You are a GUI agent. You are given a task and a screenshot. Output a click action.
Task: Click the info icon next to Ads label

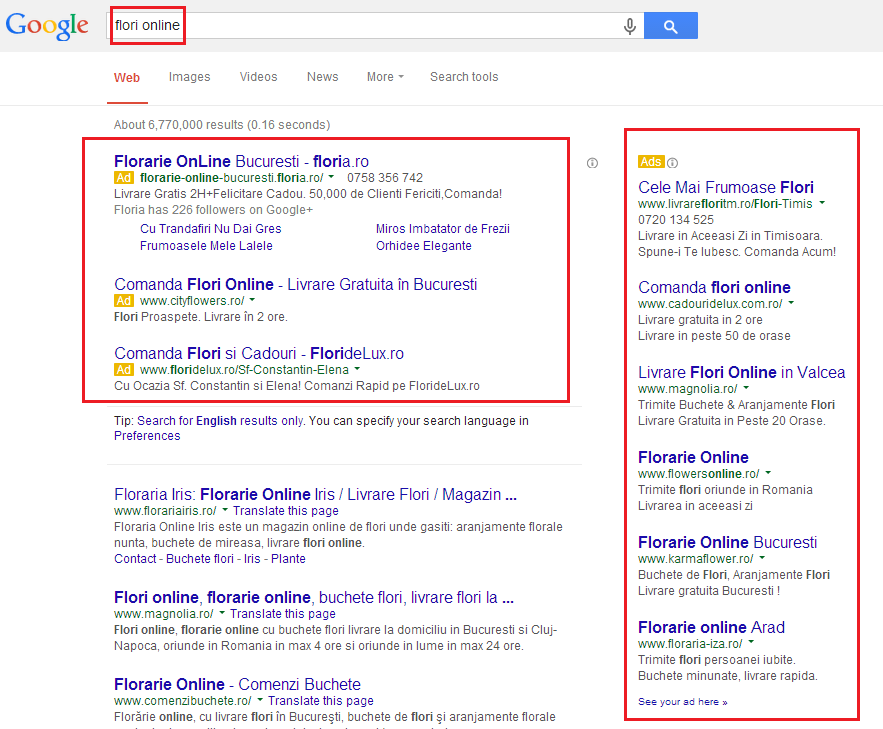(x=672, y=163)
